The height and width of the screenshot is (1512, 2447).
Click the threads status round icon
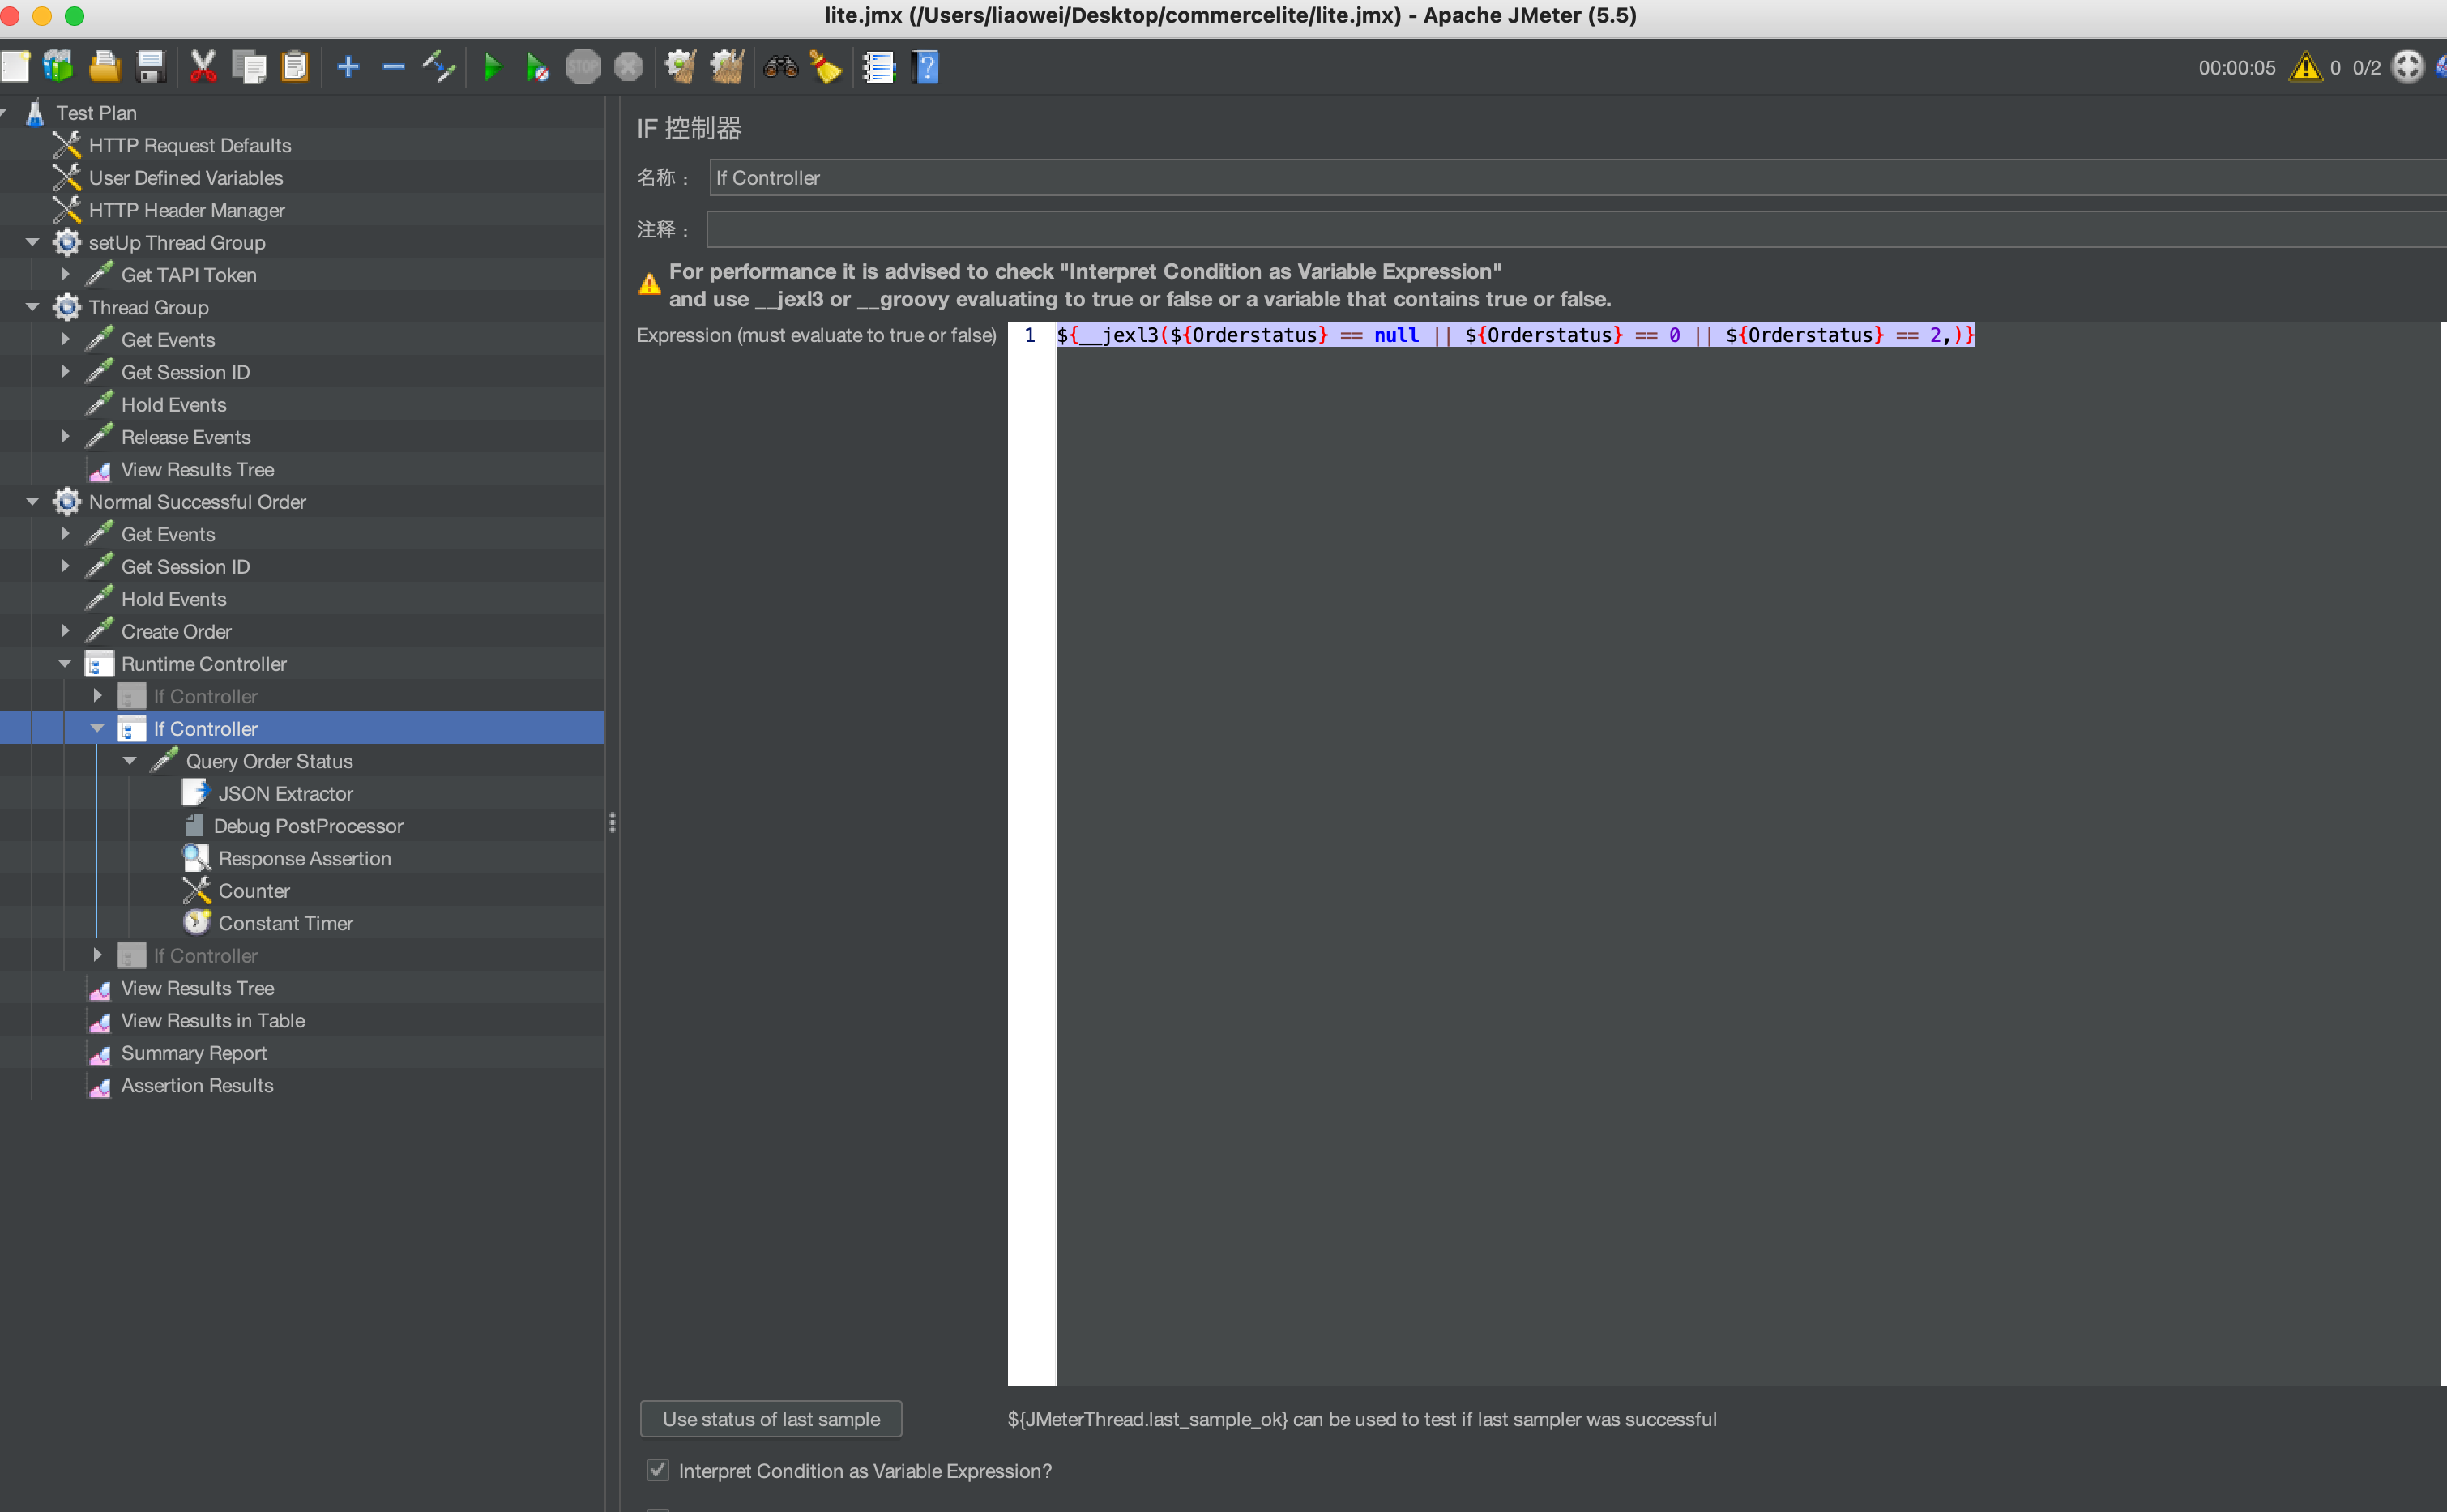pos(2408,67)
